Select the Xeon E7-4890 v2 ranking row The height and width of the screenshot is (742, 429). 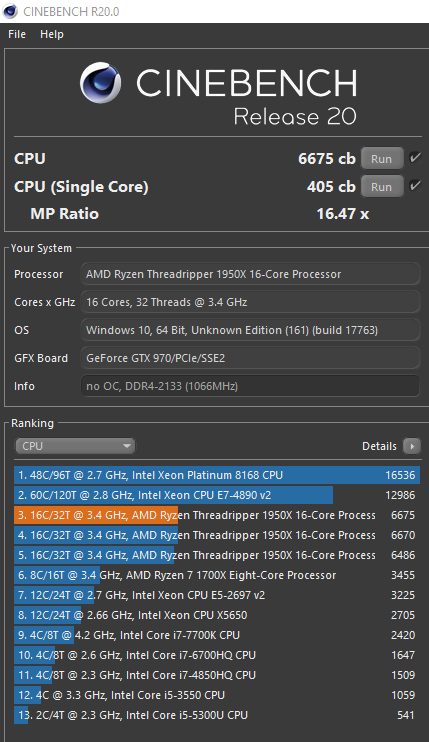tap(217, 495)
